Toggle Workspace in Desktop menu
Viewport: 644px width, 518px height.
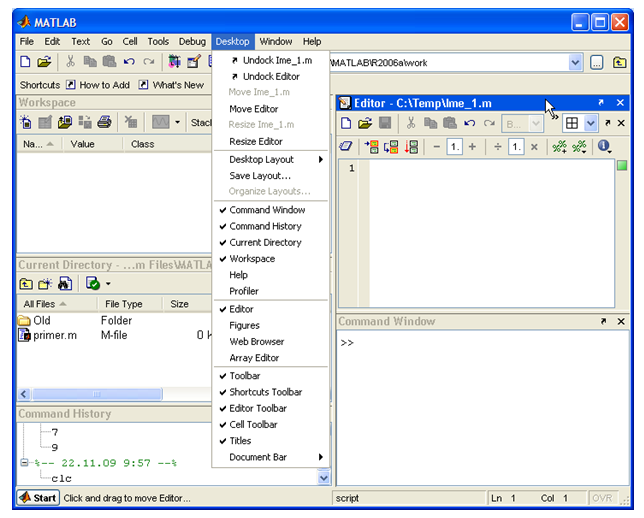[270, 259]
